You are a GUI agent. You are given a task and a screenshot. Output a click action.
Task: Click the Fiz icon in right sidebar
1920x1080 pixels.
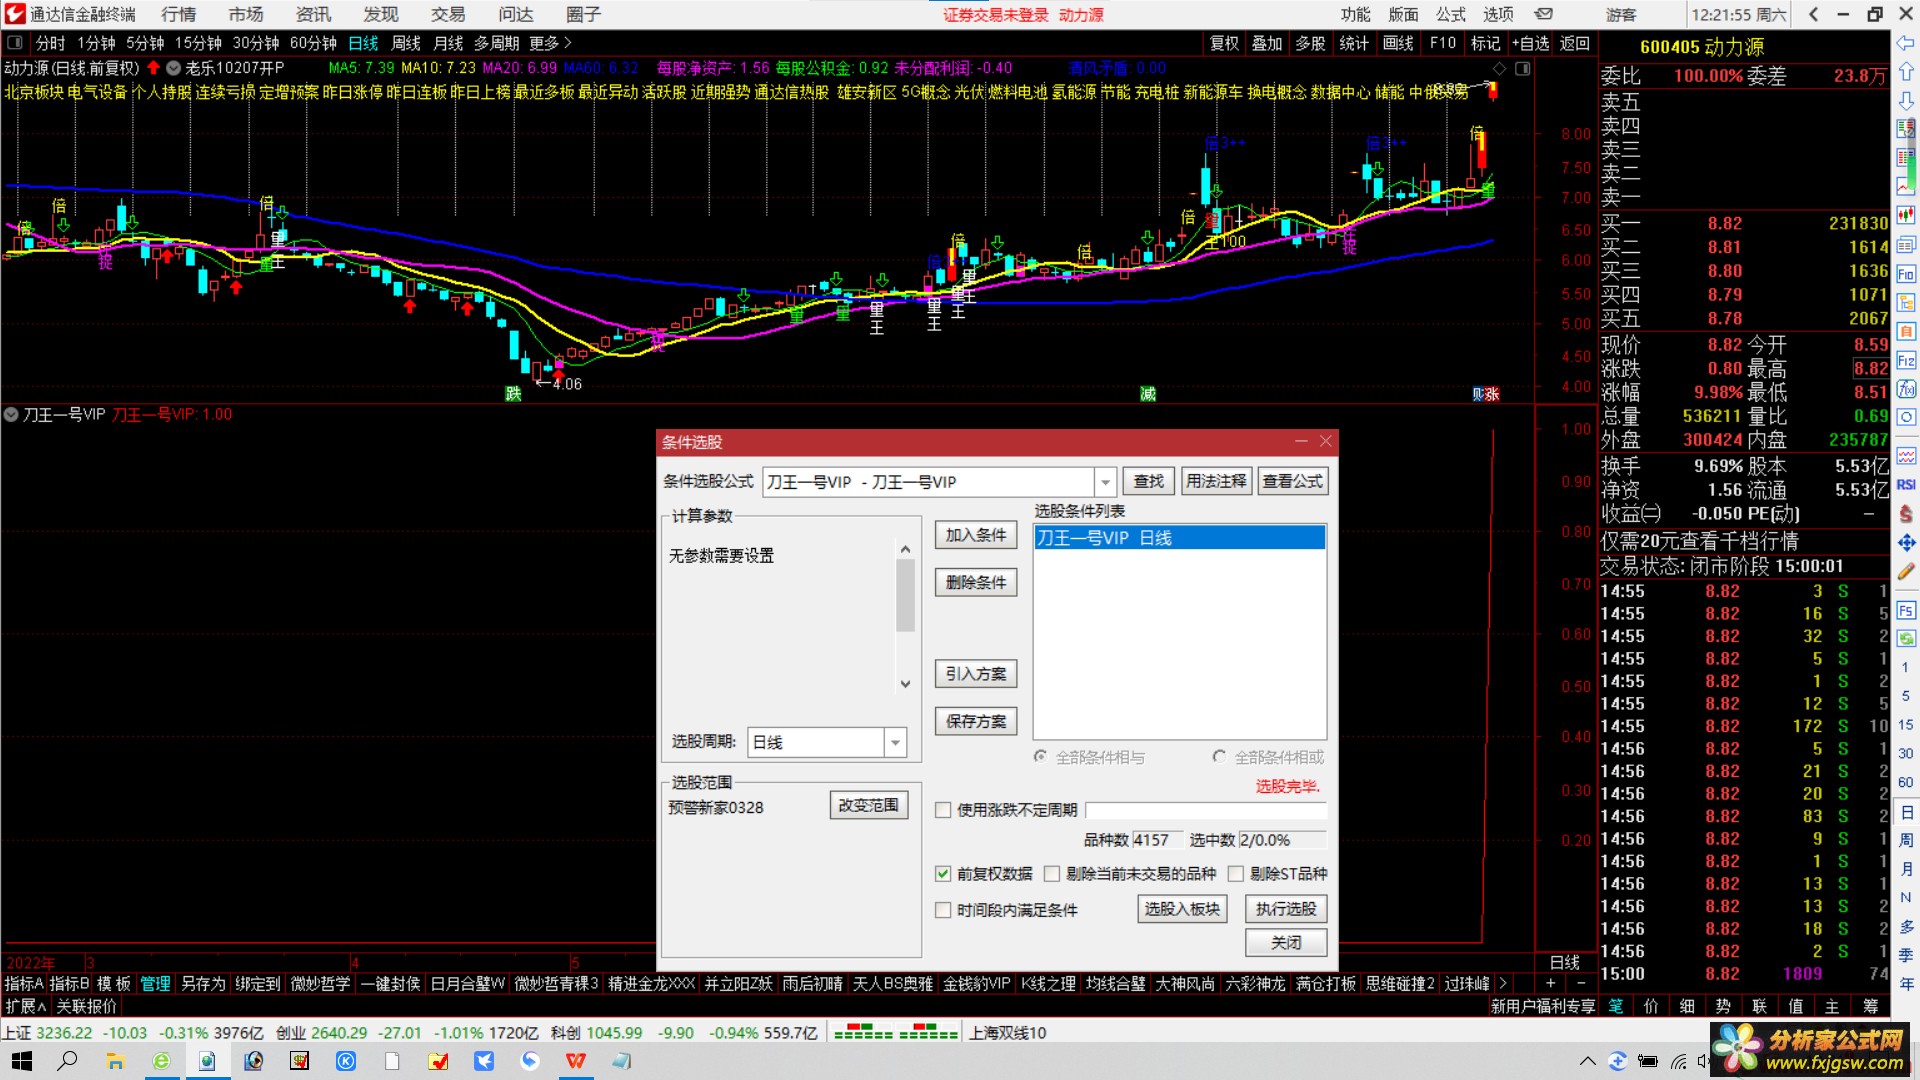tap(1906, 360)
